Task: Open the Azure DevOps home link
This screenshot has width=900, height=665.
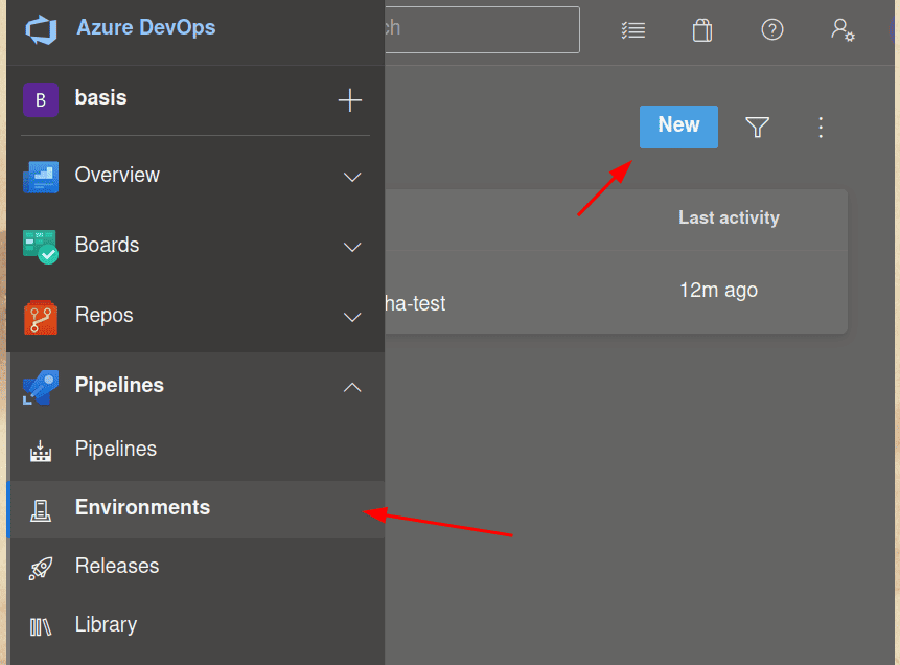Action: (146, 28)
